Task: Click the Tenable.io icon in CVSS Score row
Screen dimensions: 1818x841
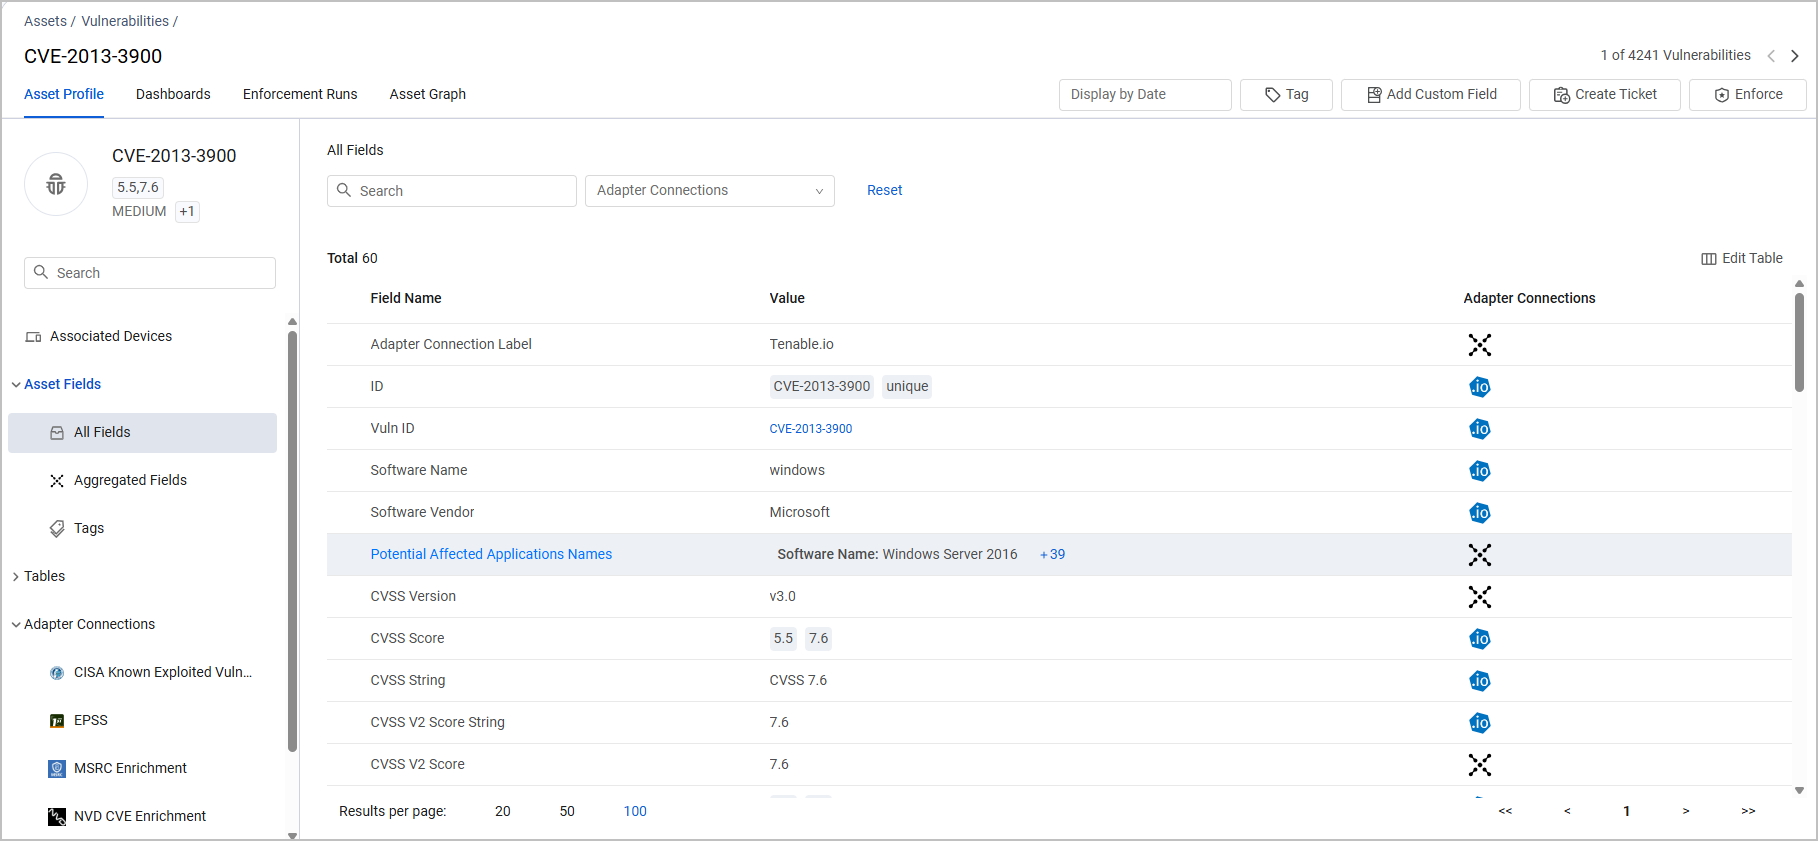Action: point(1479,639)
